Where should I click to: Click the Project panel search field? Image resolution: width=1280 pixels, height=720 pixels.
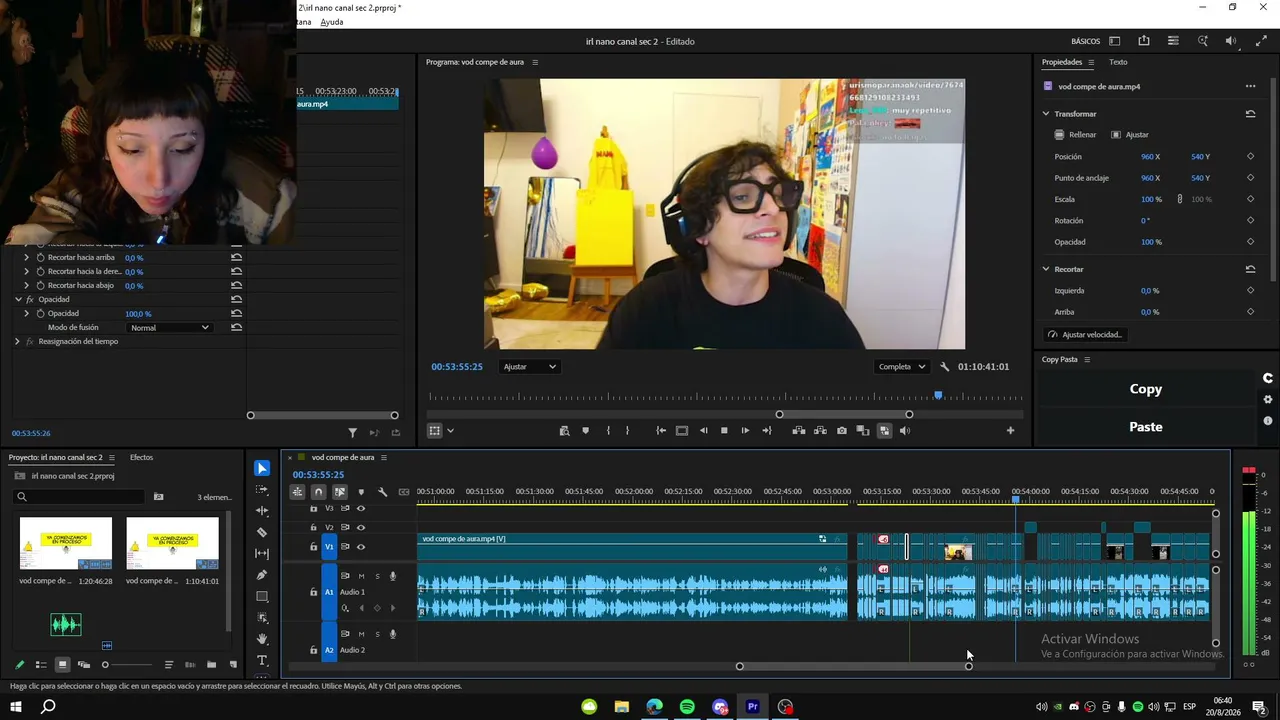click(x=80, y=497)
